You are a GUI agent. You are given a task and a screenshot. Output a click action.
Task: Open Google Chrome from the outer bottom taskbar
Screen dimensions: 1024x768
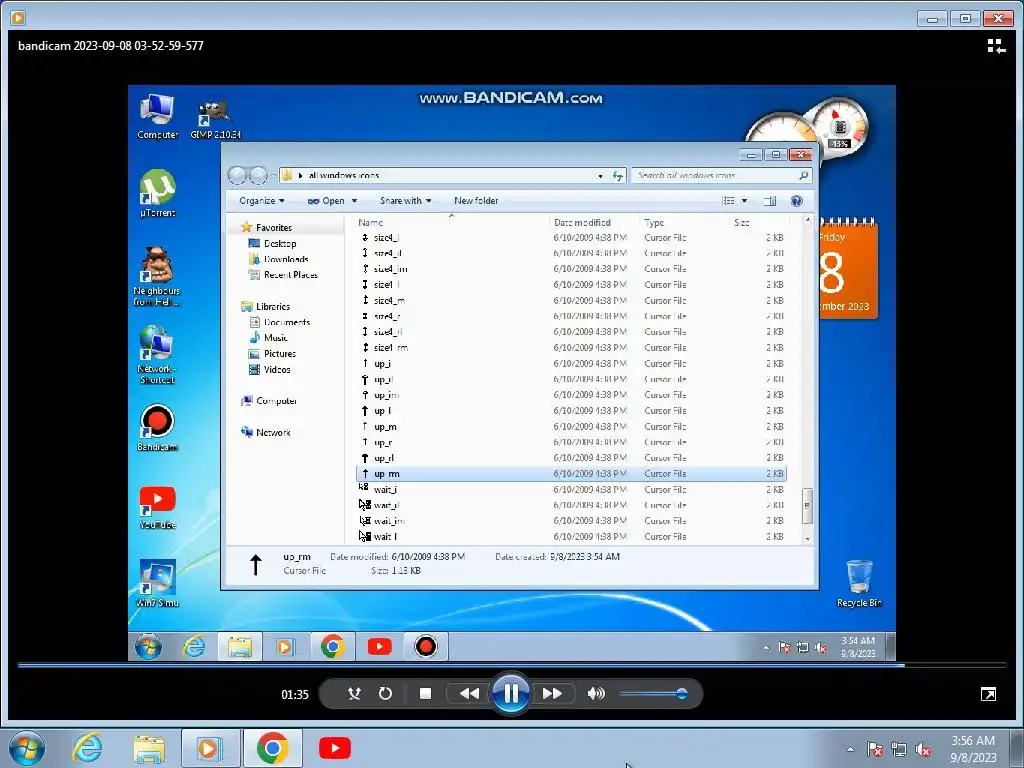272,748
